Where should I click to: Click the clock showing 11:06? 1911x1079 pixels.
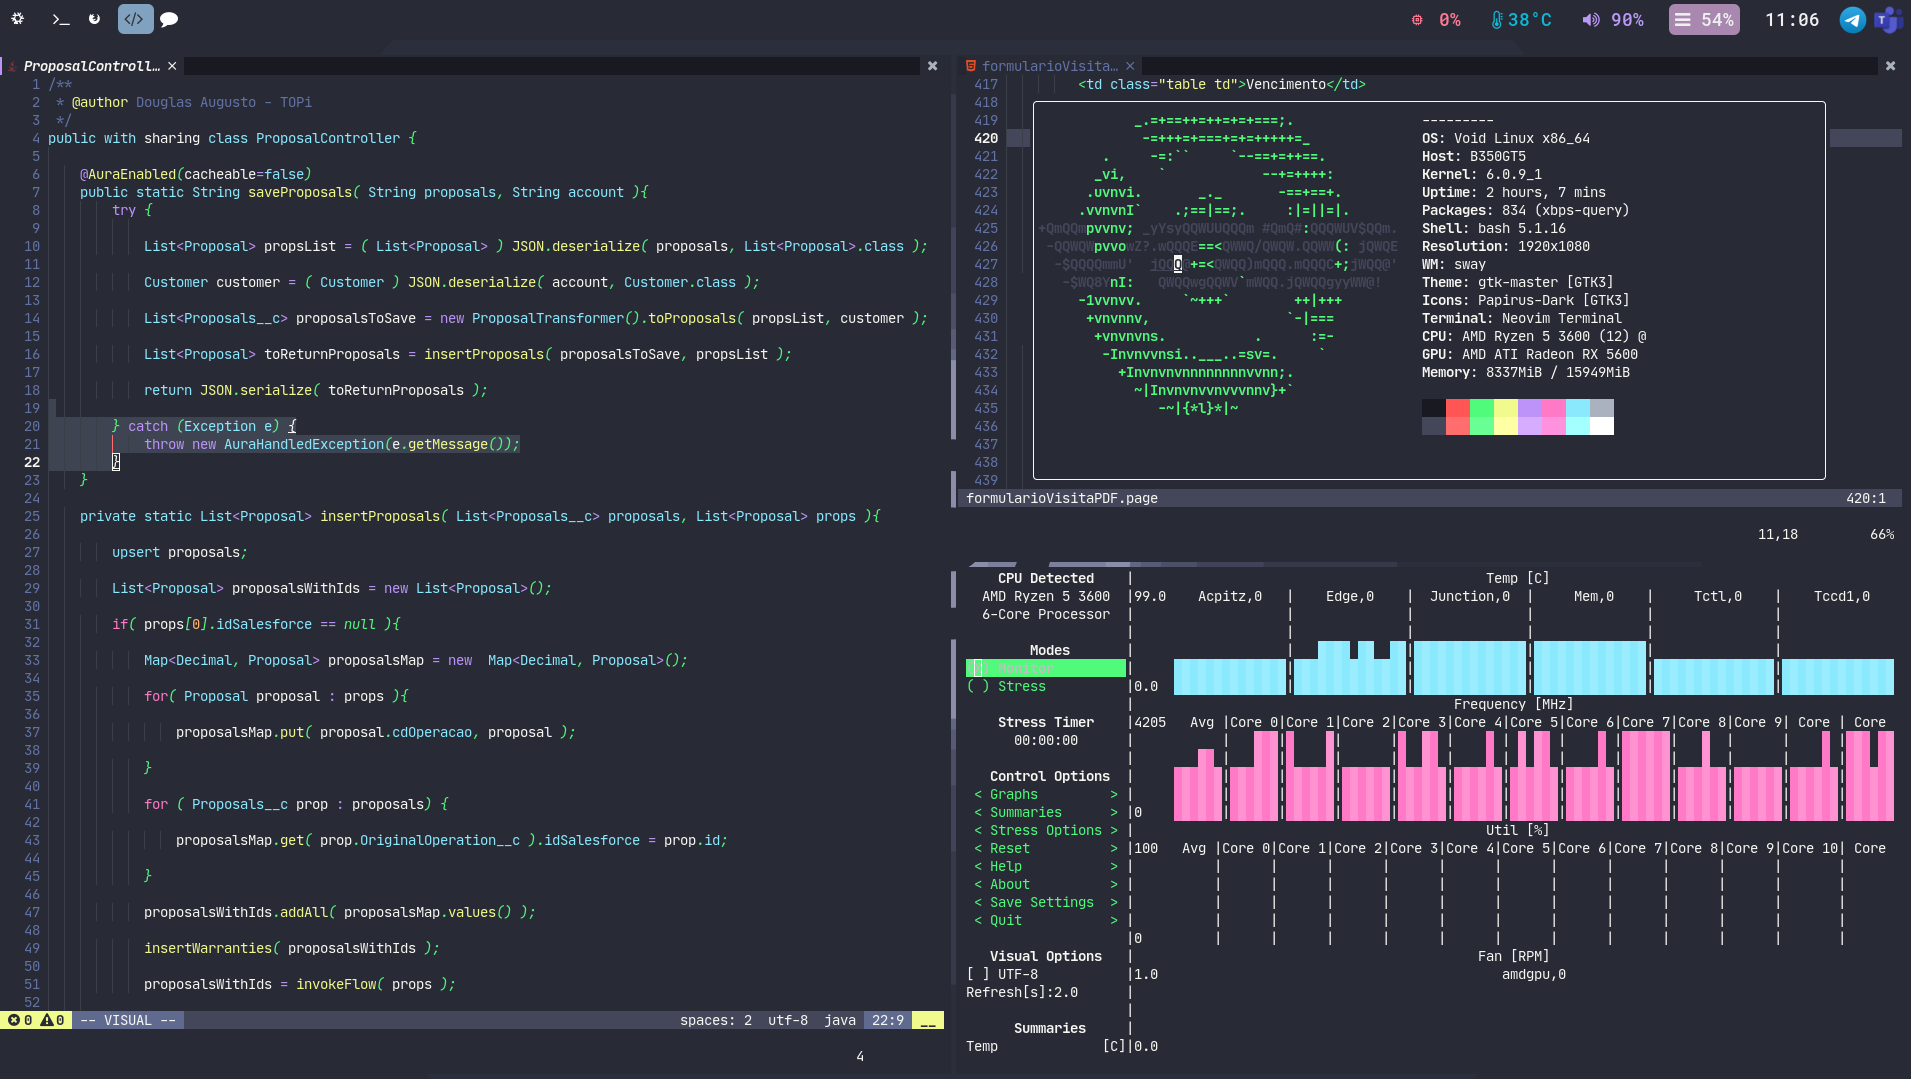[1791, 20]
